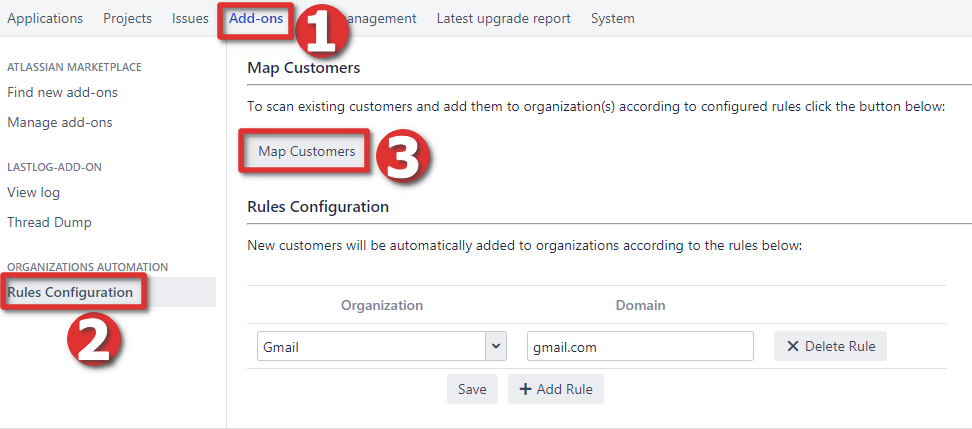Expand the Gmail organization dropdown

(x=495, y=347)
